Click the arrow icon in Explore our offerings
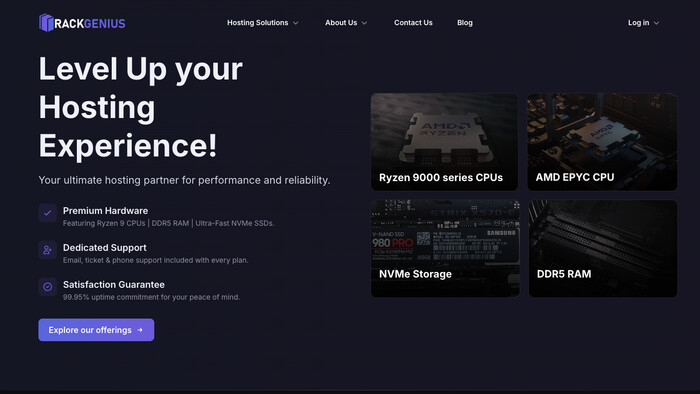Screen dimensions: 700x394 tap(140, 330)
